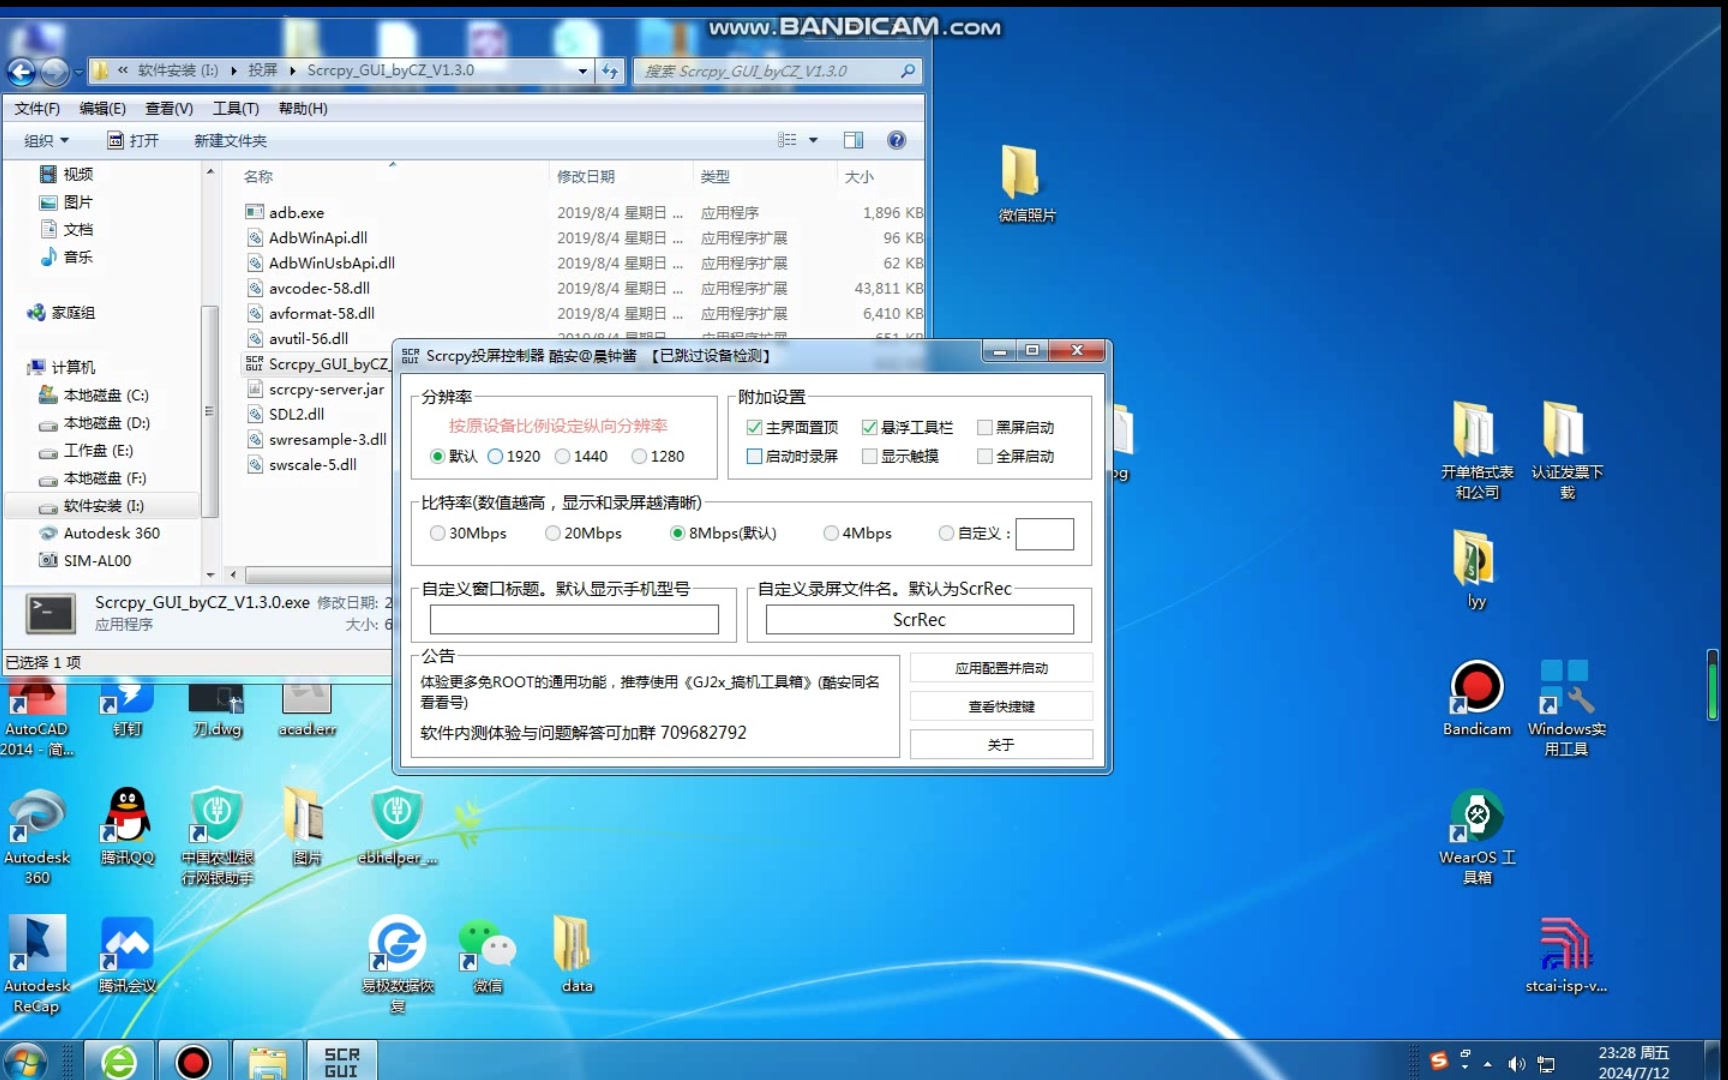
Task: Click the Windows Start button
Action: (26, 1061)
